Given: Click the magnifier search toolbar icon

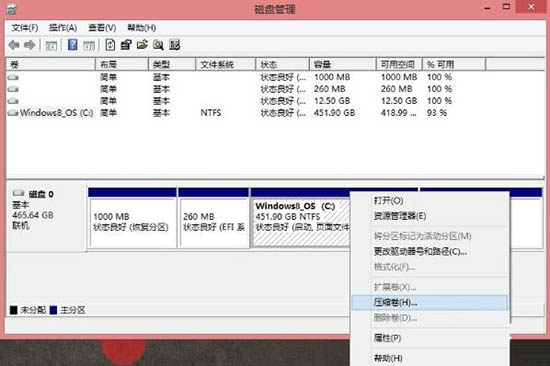Looking at the screenshot, I should pyautogui.click(x=158, y=45).
